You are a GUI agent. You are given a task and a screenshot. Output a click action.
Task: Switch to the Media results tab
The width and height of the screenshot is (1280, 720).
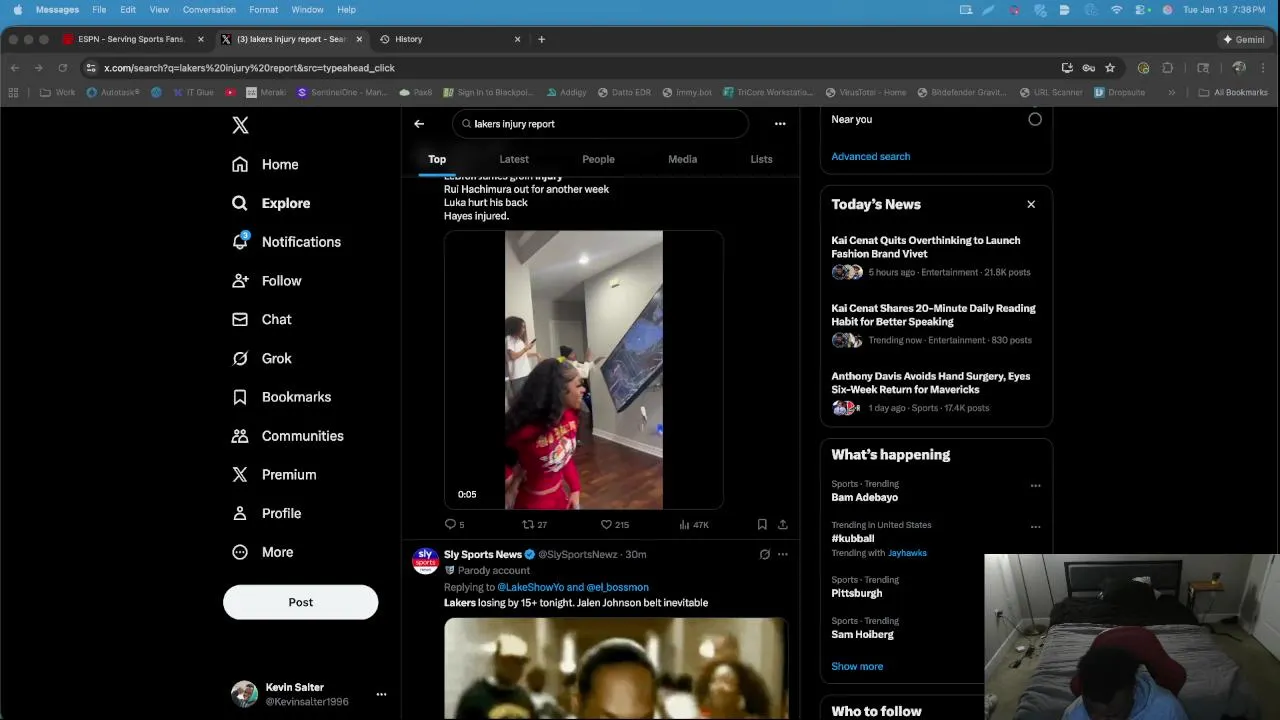click(x=682, y=159)
